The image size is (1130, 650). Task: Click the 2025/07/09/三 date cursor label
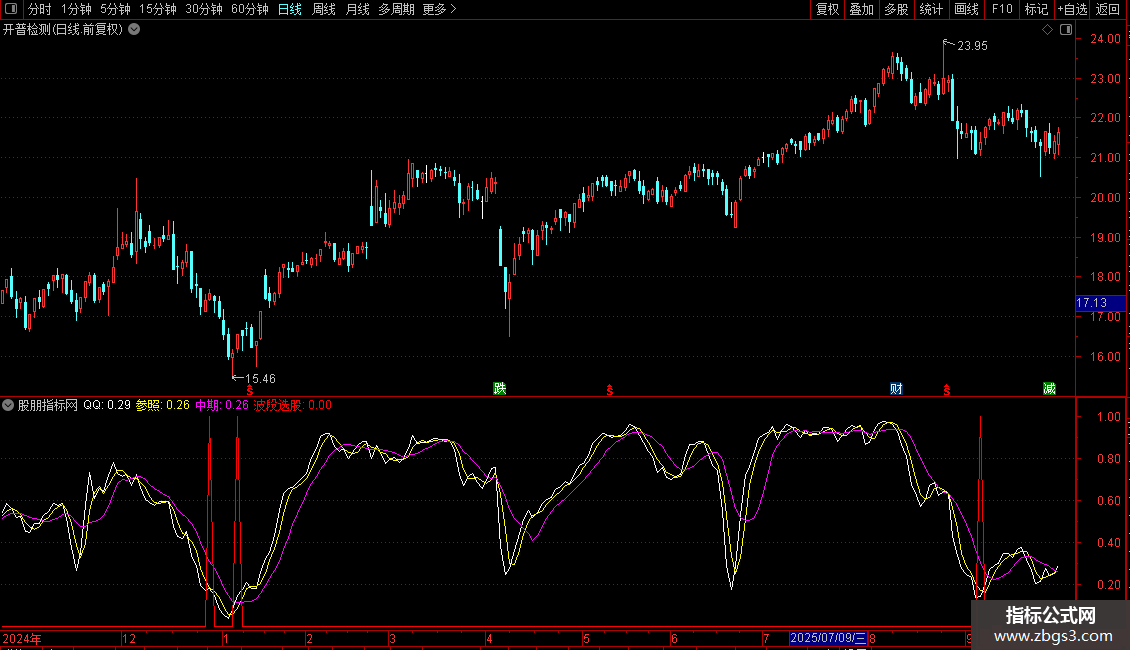click(x=828, y=638)
